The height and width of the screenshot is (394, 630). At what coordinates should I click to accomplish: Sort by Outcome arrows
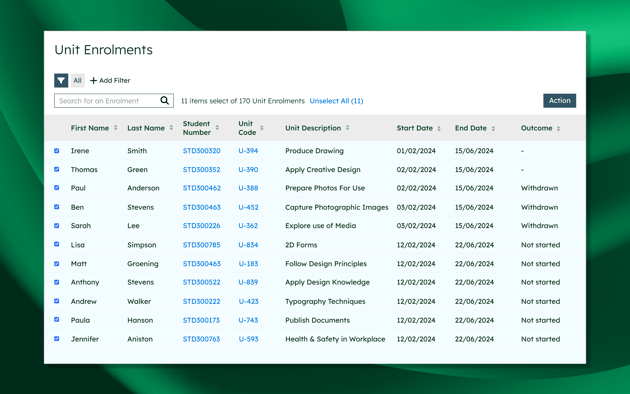click(x=558, y=128)
